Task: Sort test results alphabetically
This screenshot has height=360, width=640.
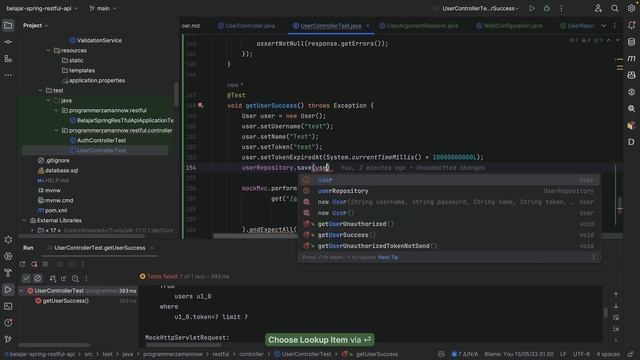Action: tap(53, 278)
